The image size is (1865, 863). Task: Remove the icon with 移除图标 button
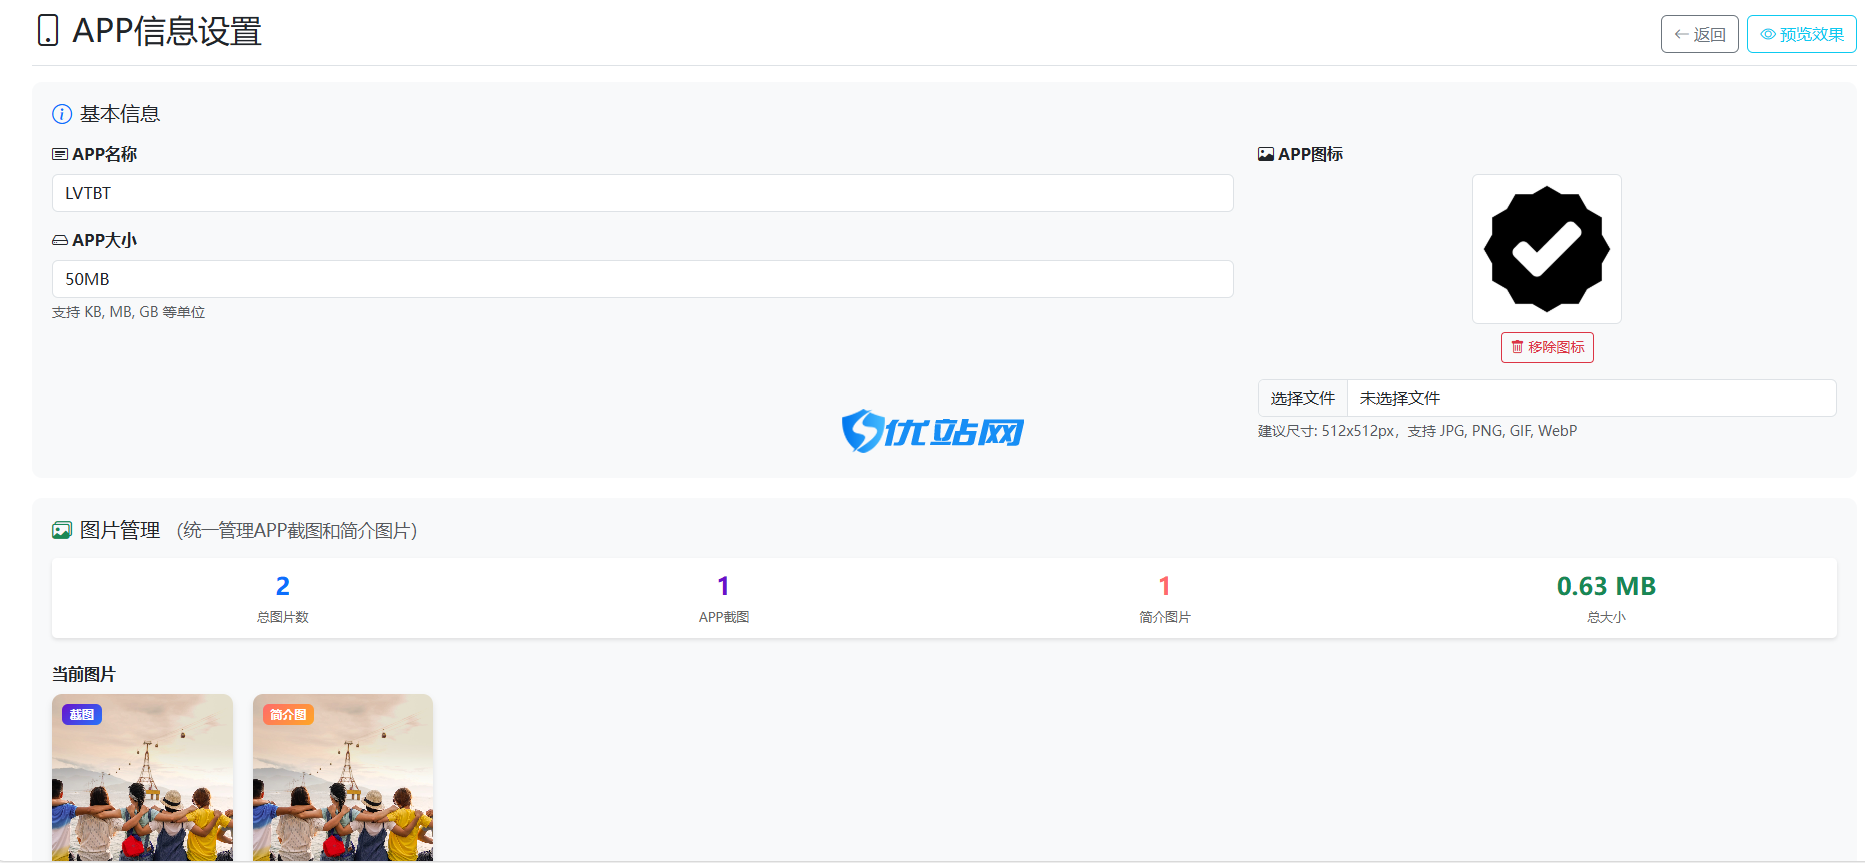1547,347
